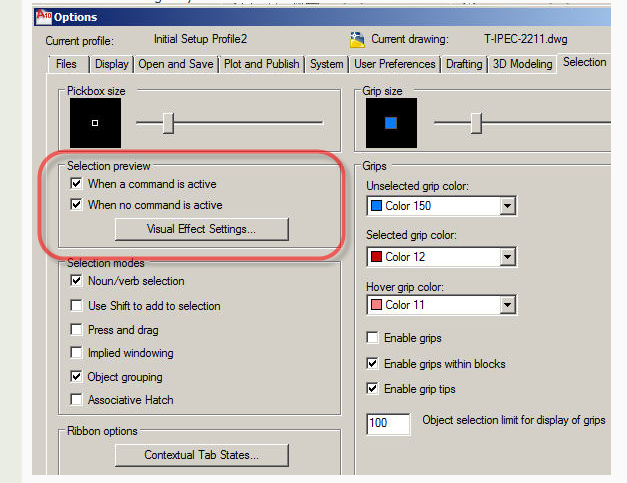Click the pink Color 11 swatch
627x483 pixels.
377,305
